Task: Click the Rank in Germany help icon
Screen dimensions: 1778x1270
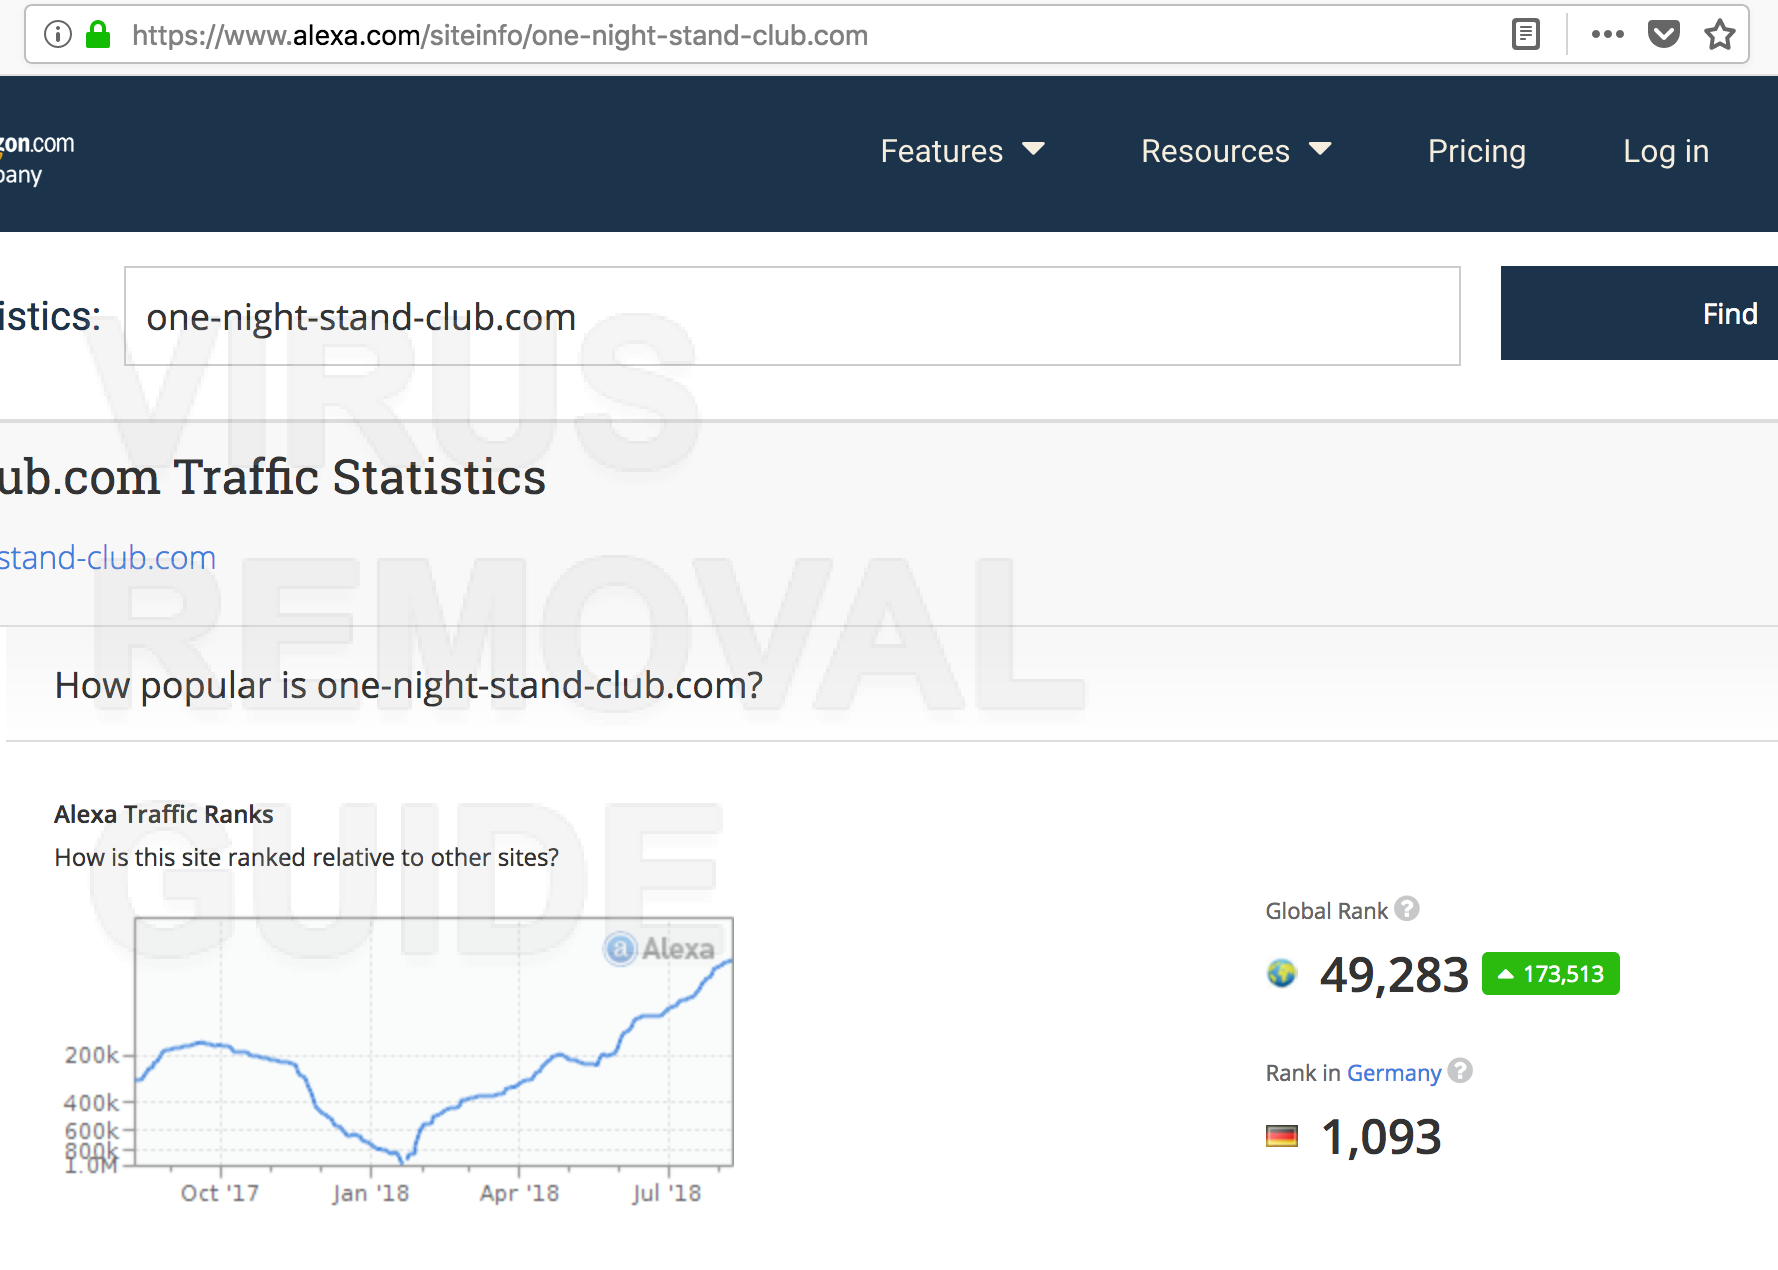Action: click(x=1460, y=1071)
